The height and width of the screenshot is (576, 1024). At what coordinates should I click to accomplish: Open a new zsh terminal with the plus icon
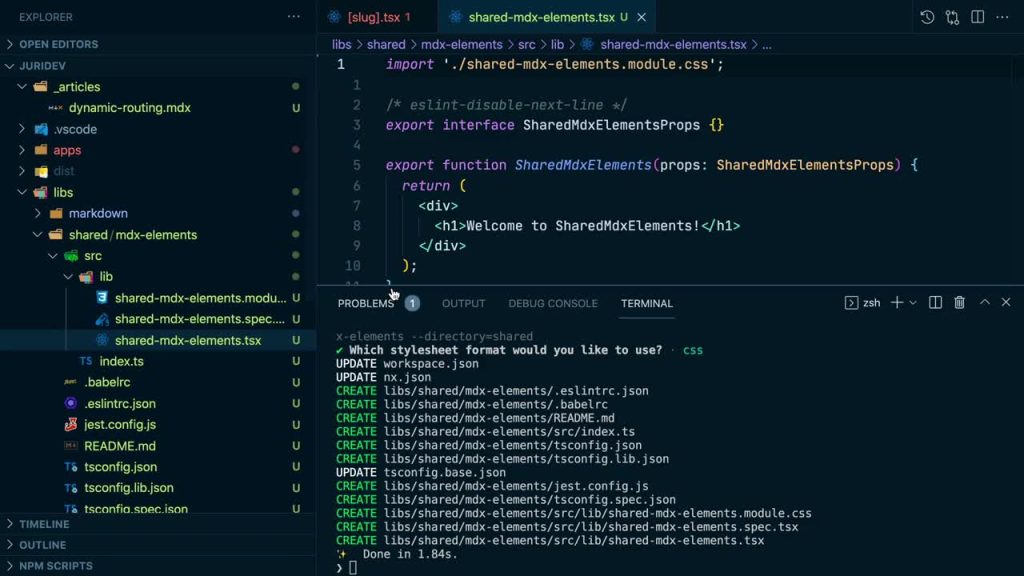click(897, 302)
